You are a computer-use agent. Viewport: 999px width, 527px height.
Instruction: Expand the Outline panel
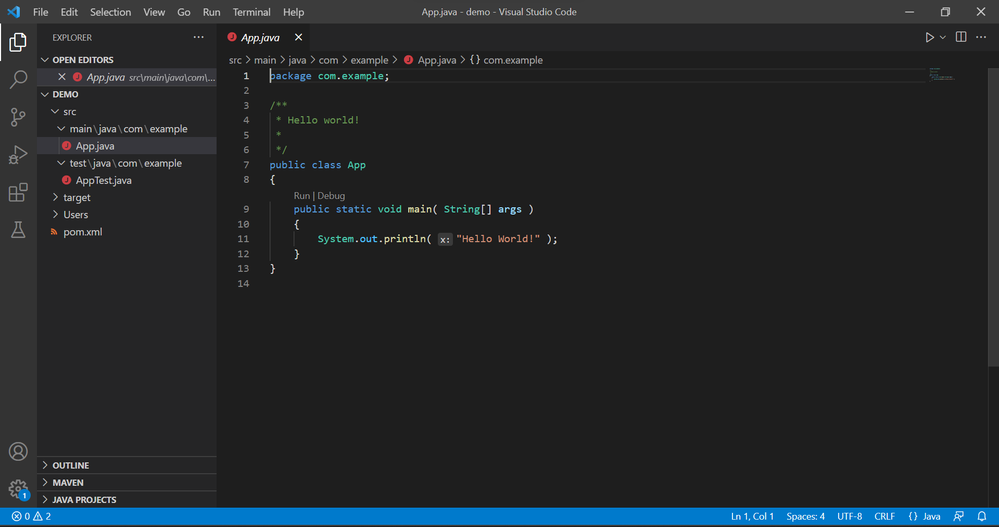coord(127,465)
